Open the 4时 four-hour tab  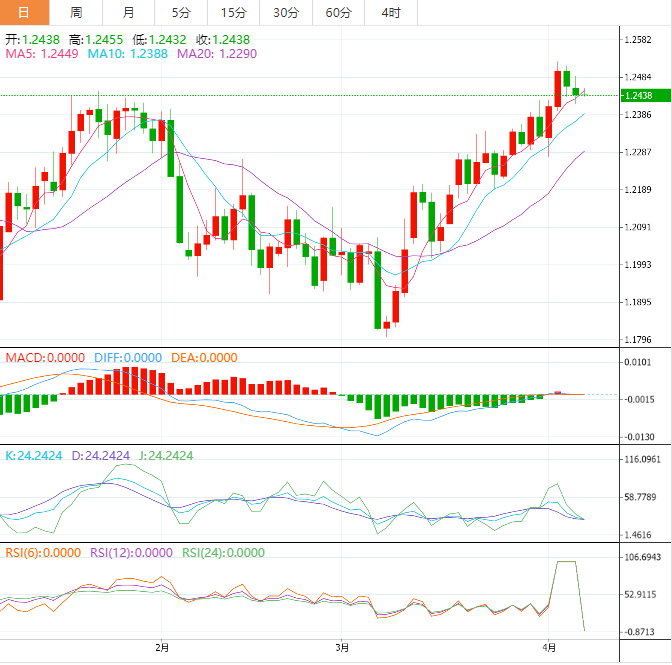click(390, 12)
